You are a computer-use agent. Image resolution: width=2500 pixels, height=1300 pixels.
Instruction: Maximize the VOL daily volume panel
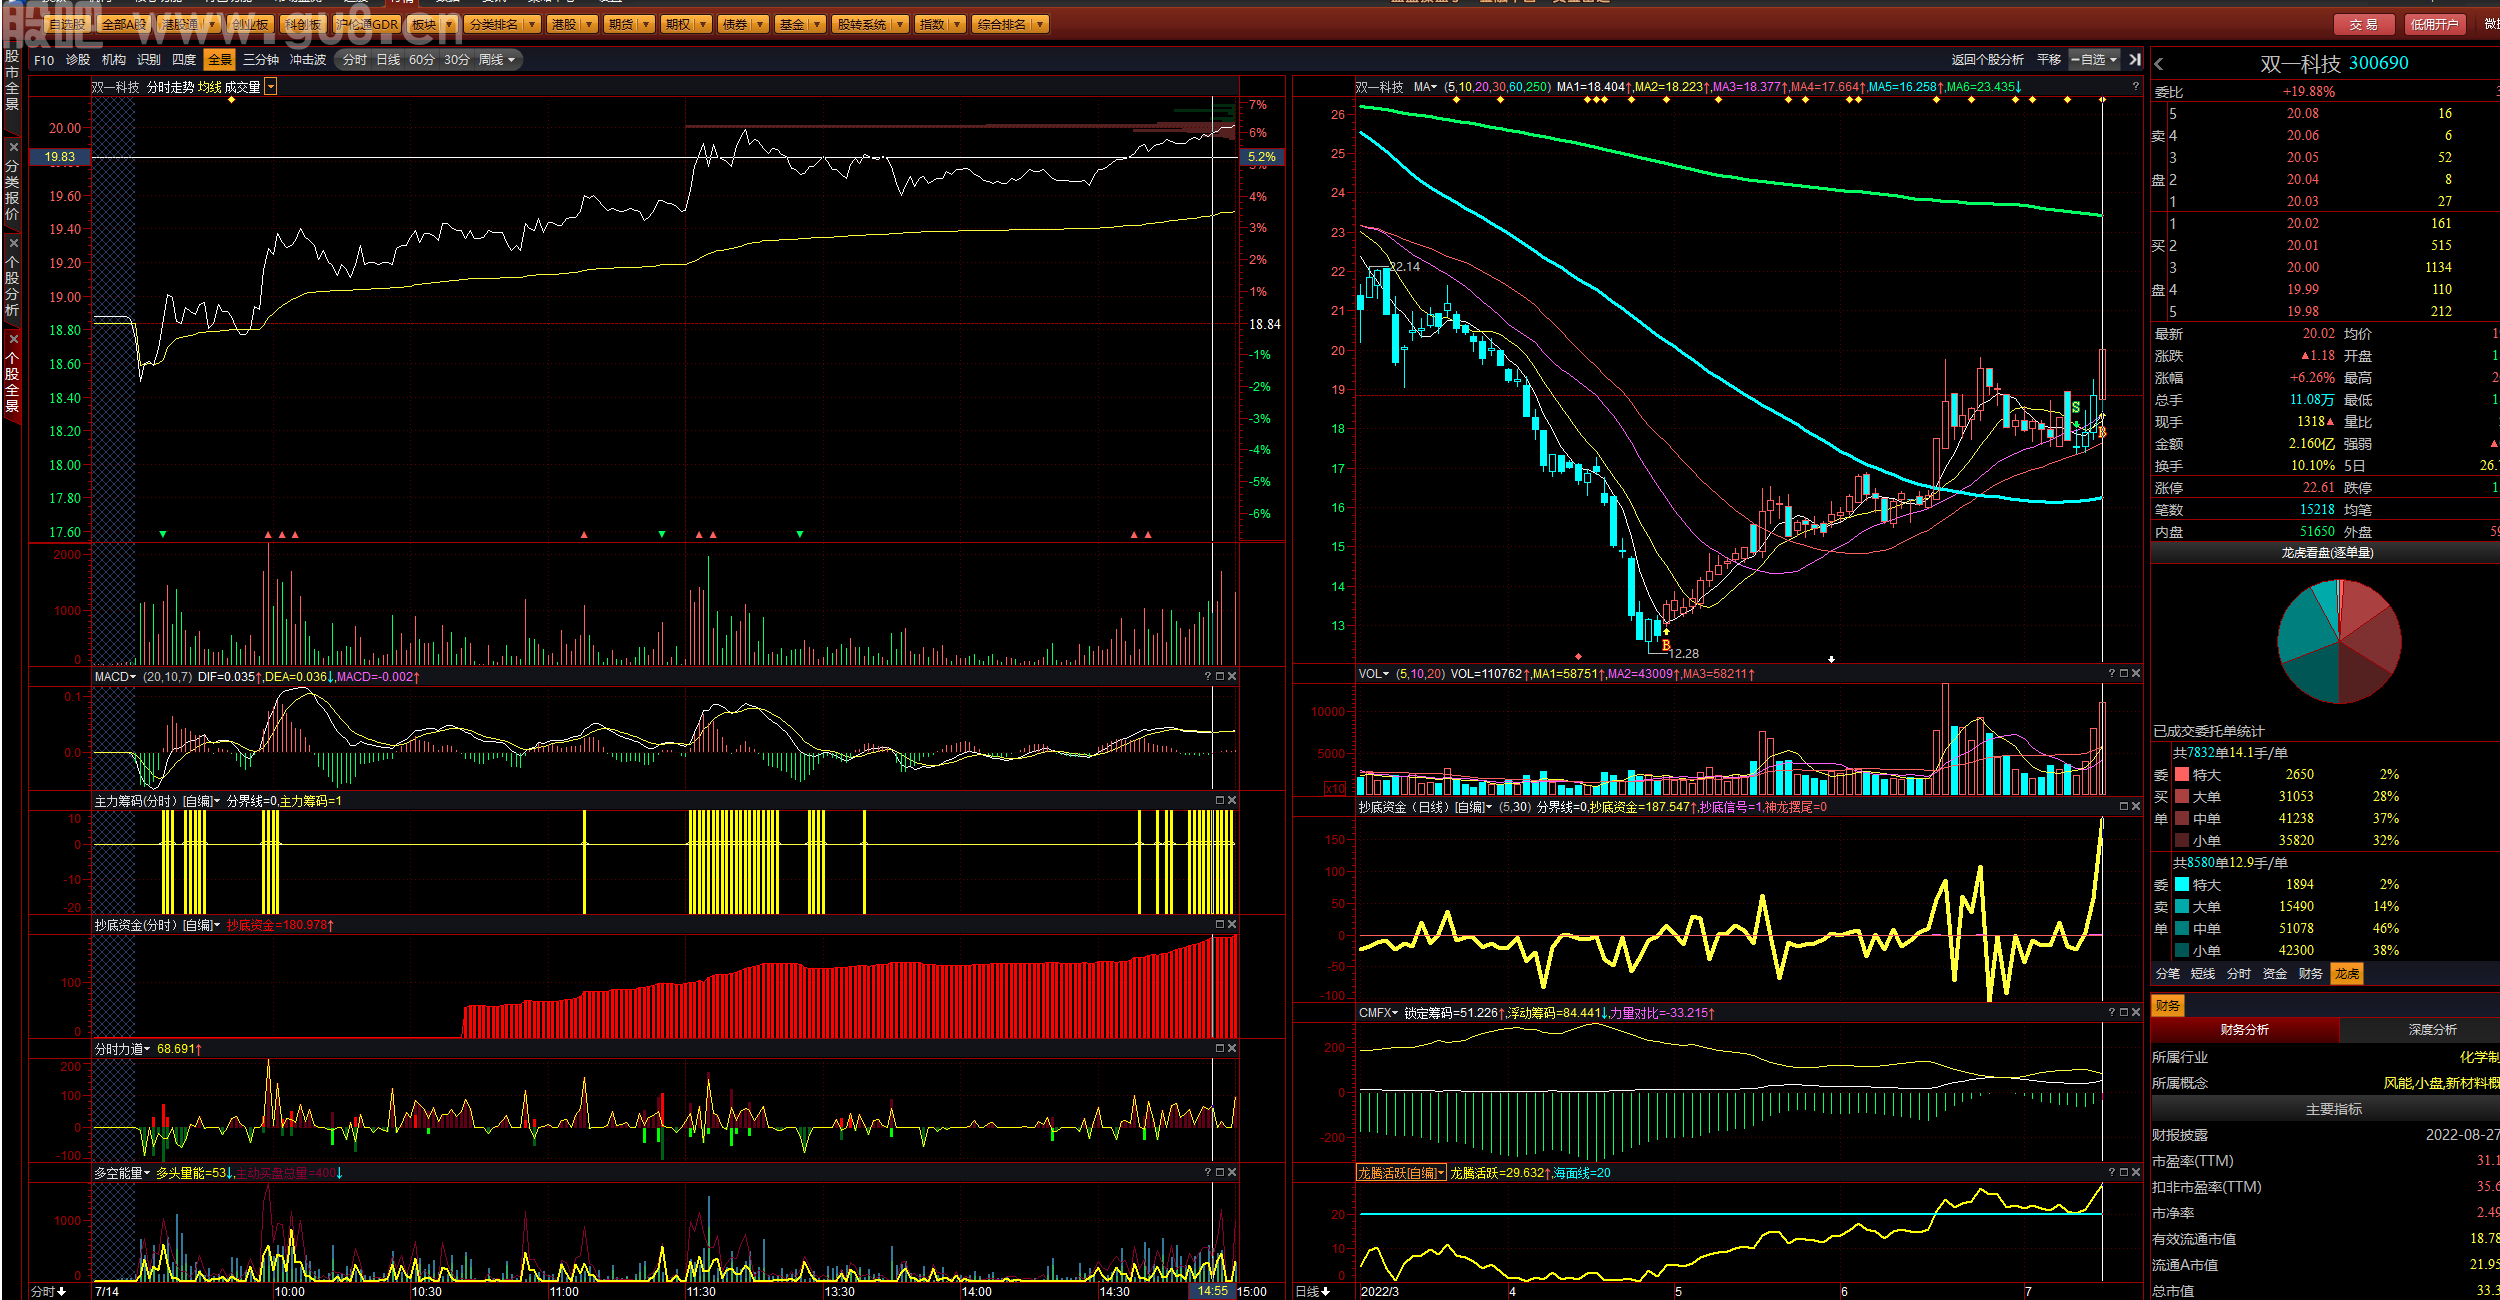2124,674
